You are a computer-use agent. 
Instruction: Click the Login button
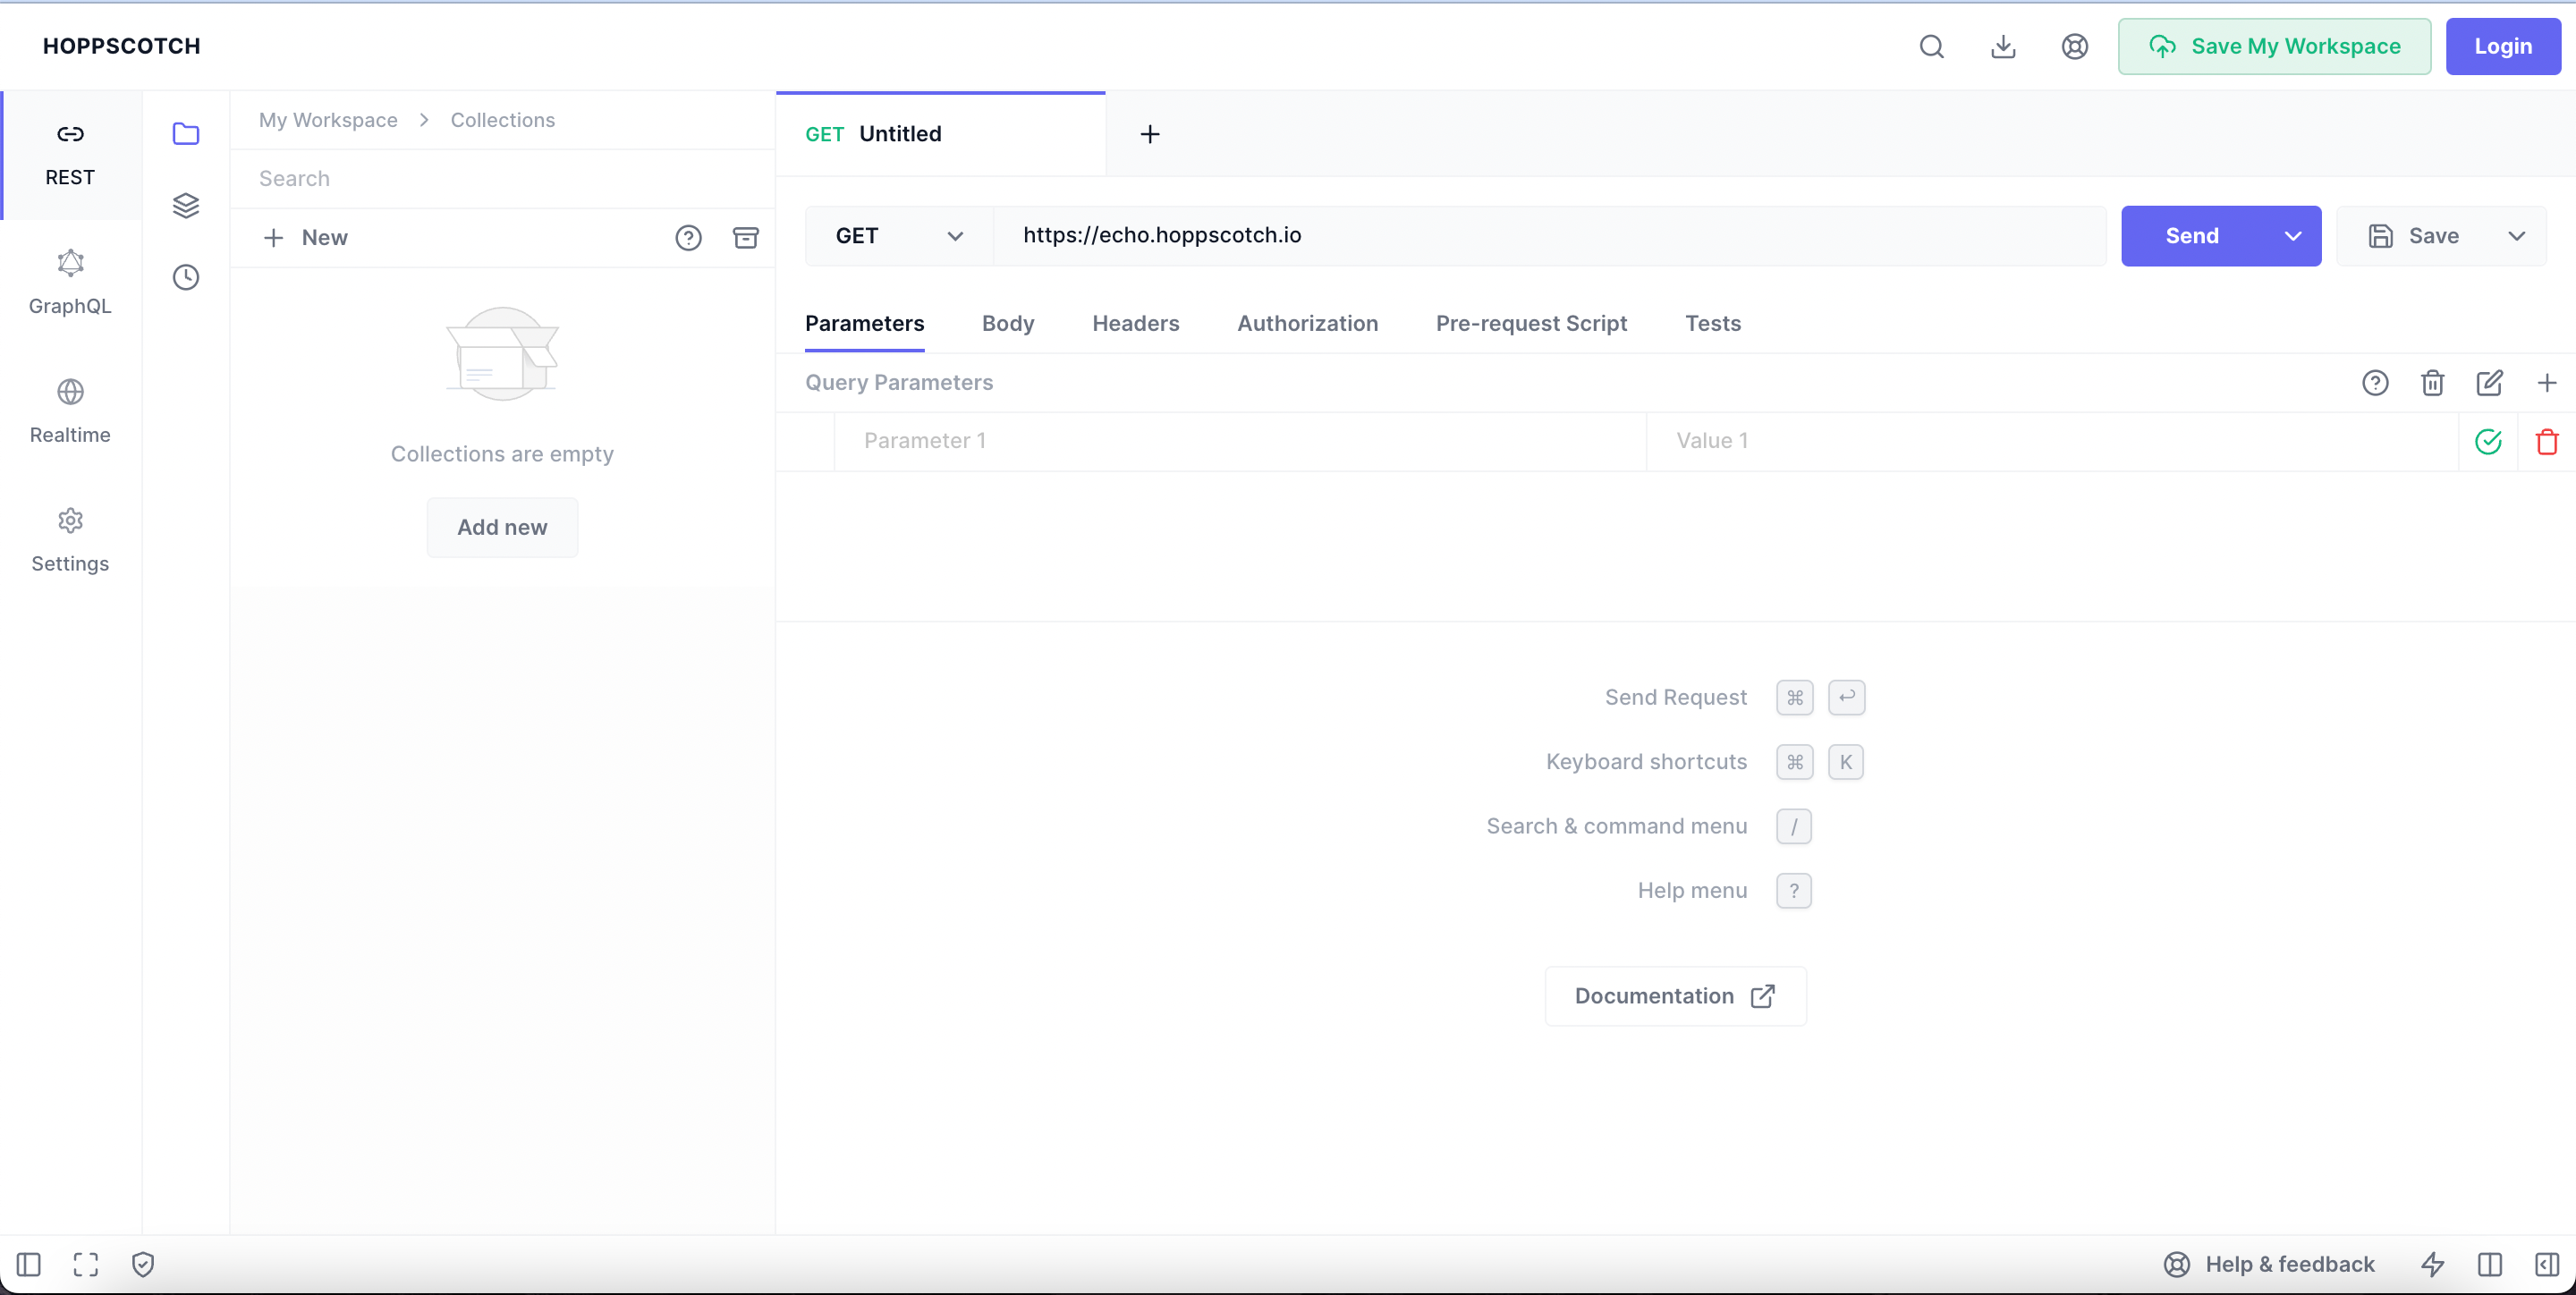(2504, 47)
